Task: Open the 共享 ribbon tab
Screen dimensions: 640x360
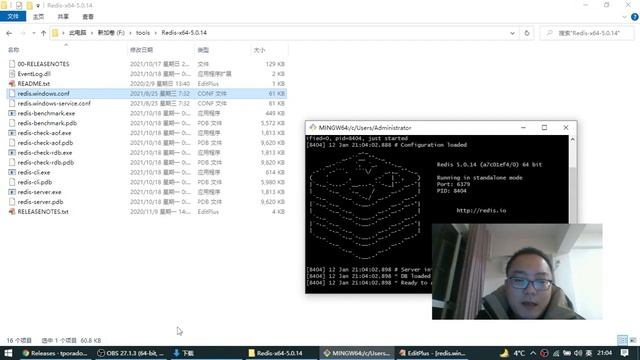Action: coord(63,17)
